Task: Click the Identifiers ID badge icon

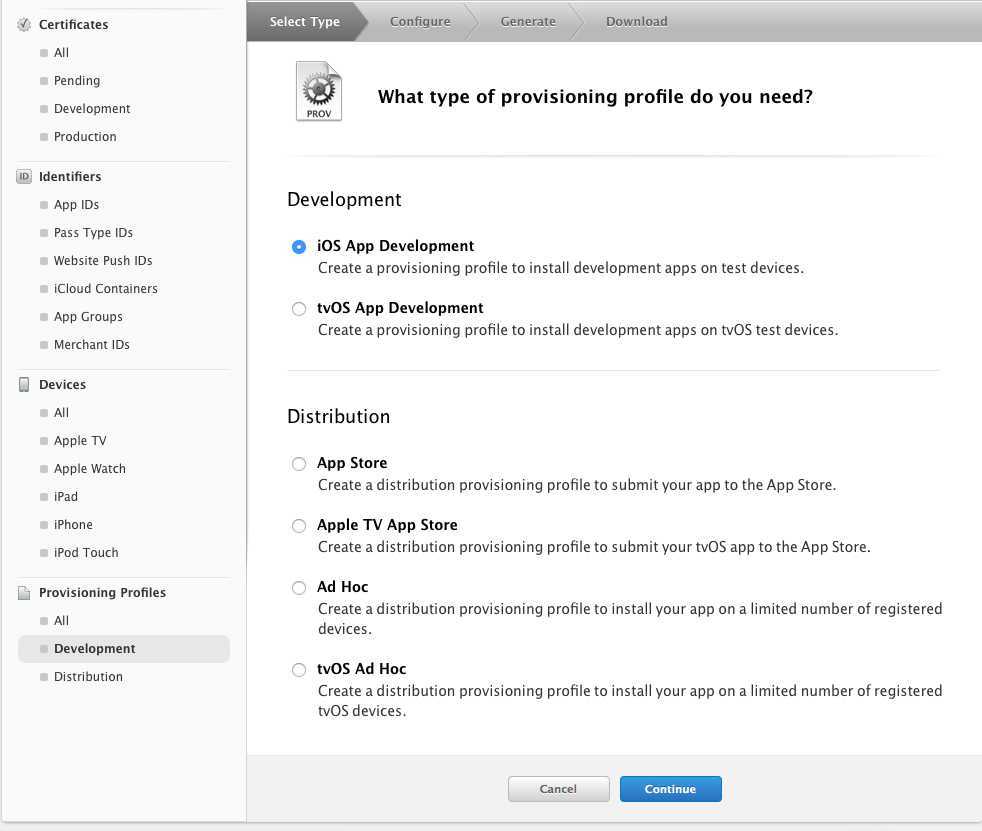Action: click(x=24, y=177)
